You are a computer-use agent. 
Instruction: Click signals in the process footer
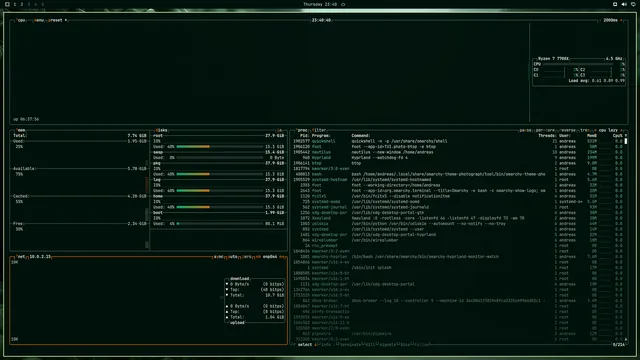[388, 345]
